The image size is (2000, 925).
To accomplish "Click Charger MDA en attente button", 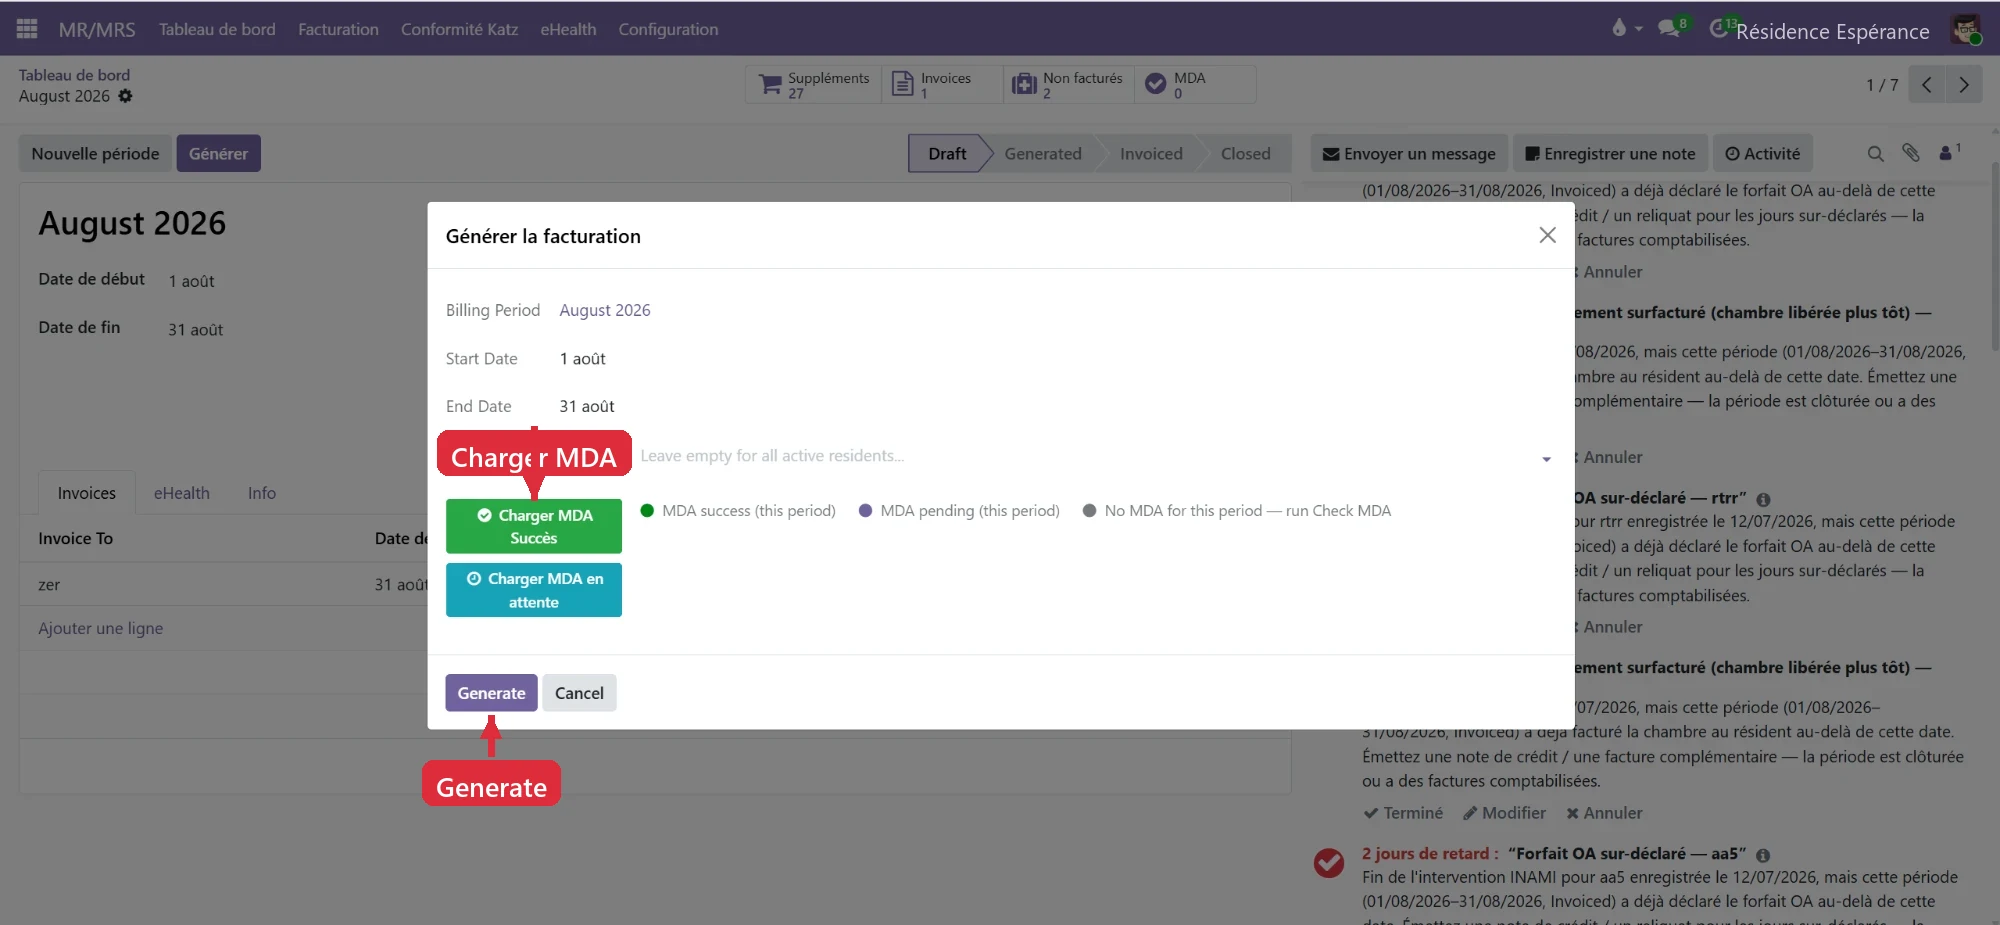I will click(534, 590).
